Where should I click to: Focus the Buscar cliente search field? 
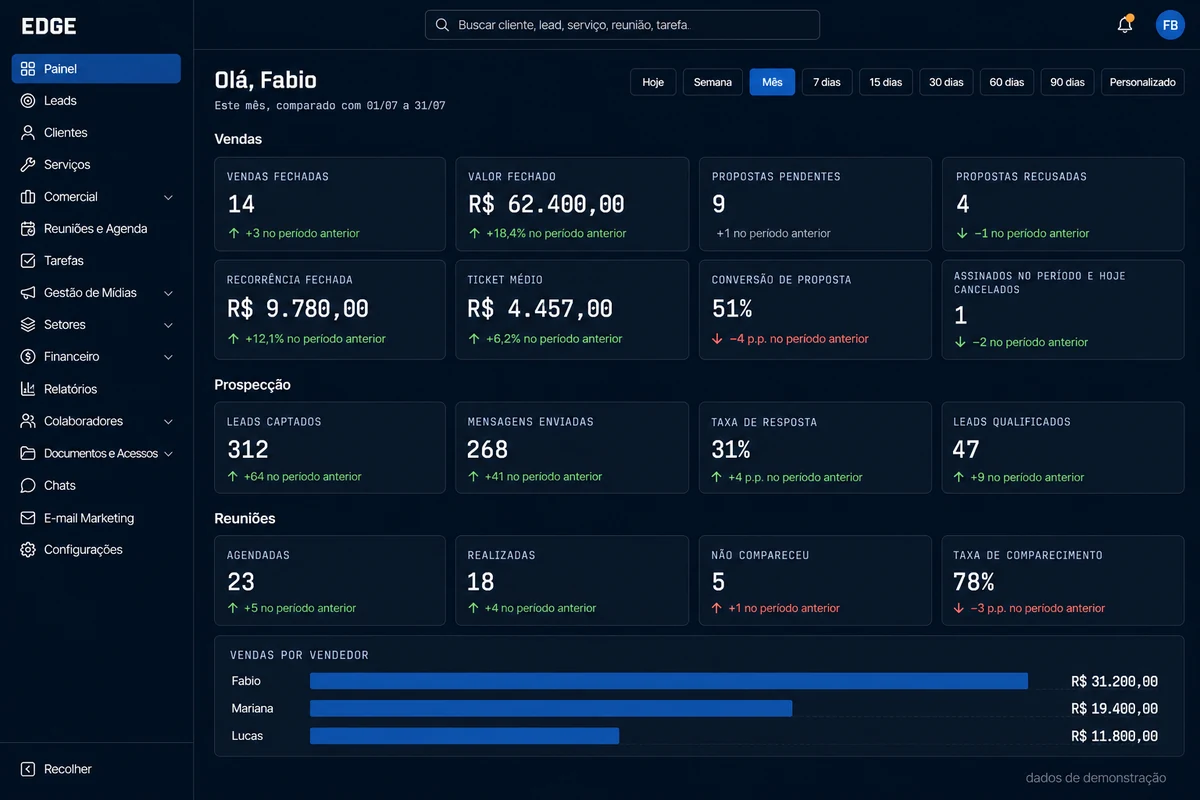[x=622, y=25]
